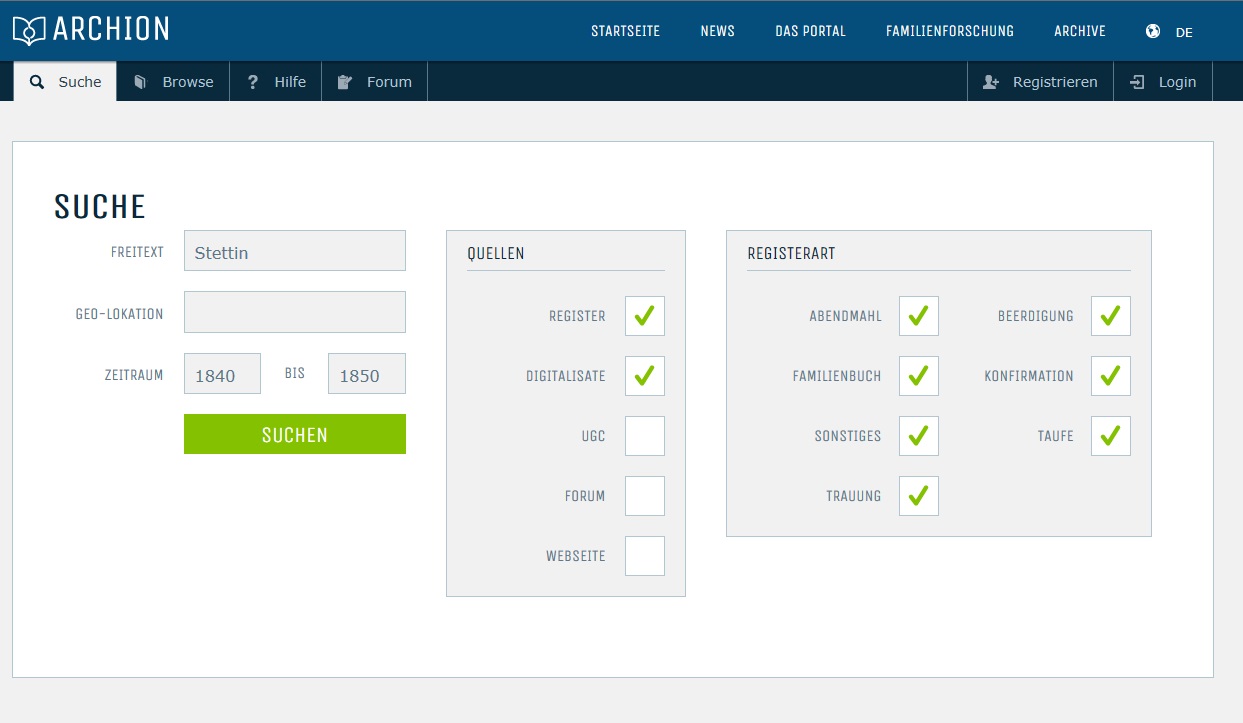
Task: Click the Zeitraum label
Action: tap(134, 376)
